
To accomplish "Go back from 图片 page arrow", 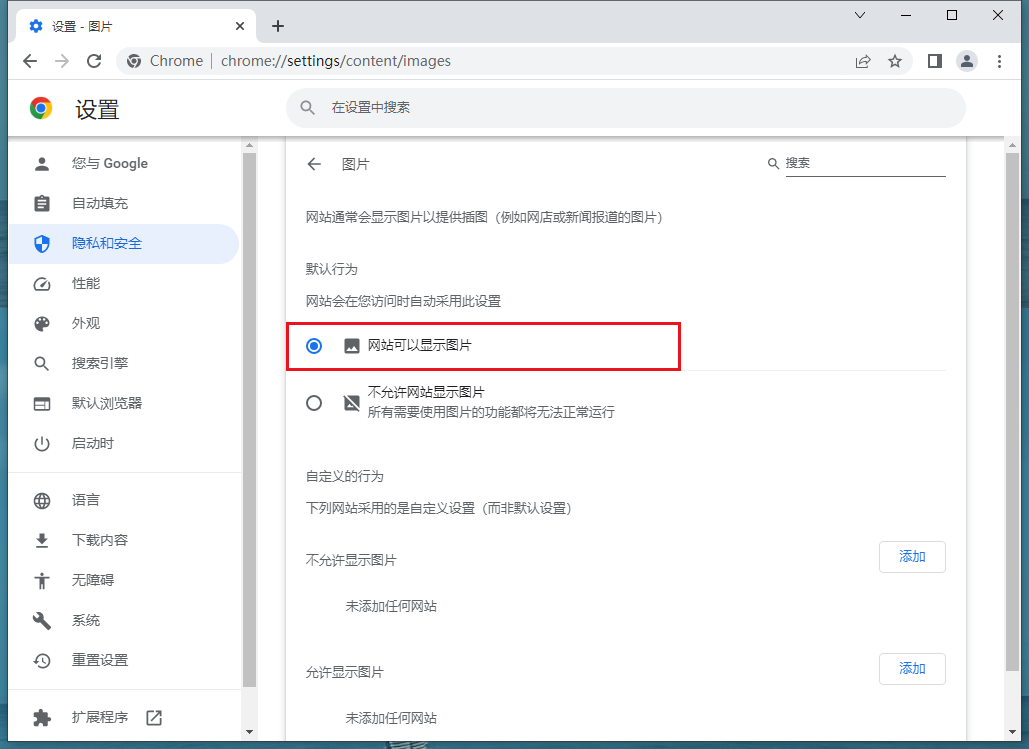I will point(314,164).
